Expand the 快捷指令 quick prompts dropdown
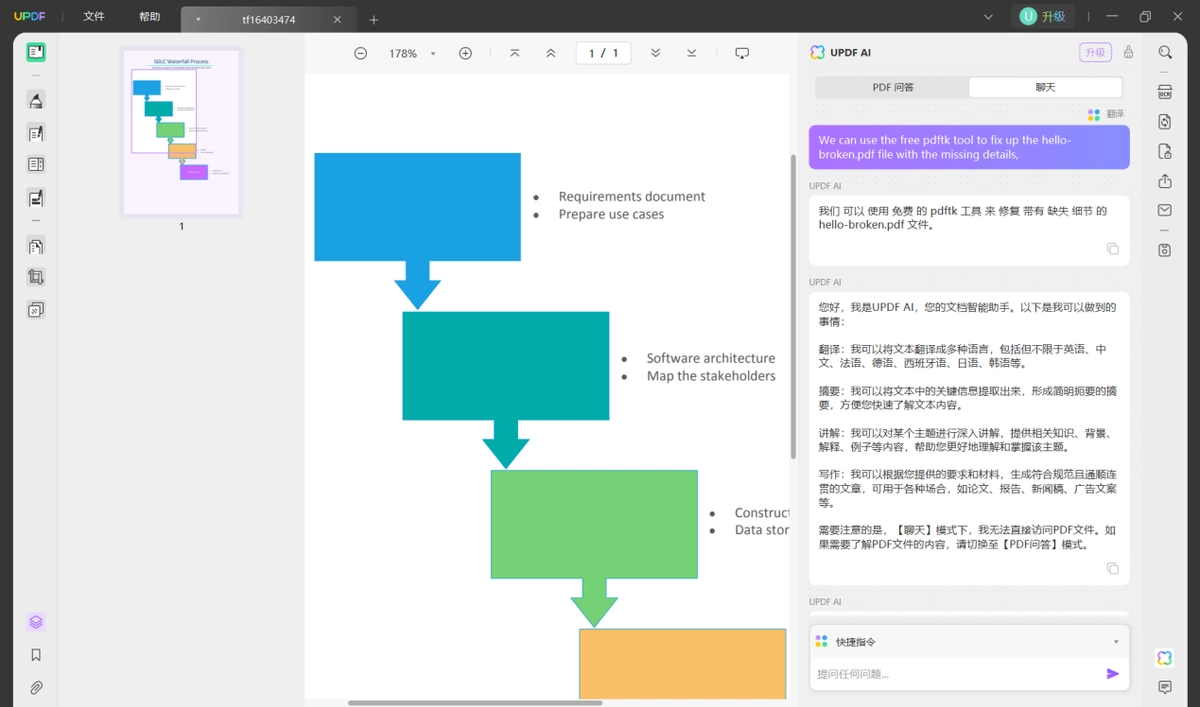This screenshot has height=707, width=1200. coord(1116,642)
